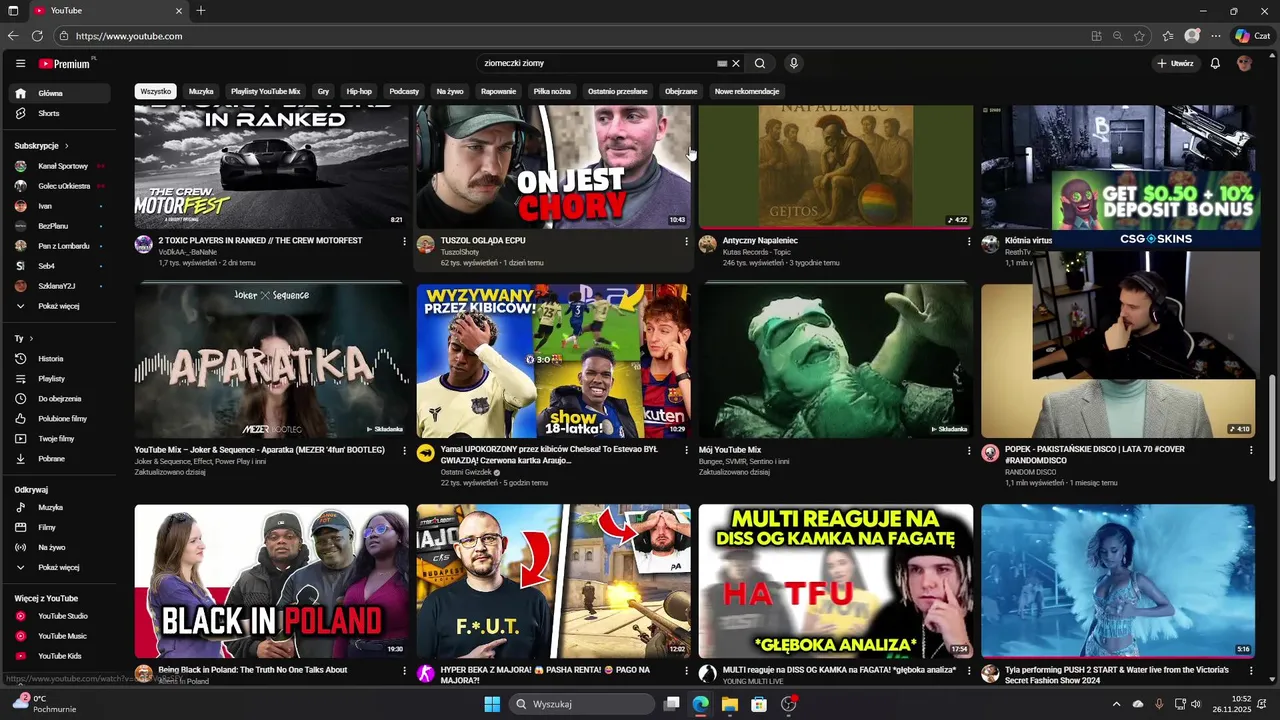Image resolution: width=1280 pixels, height=720 pixels.
Task: Open the on-screen keyboard icon in search box
Action: click(x=722, y=63)
